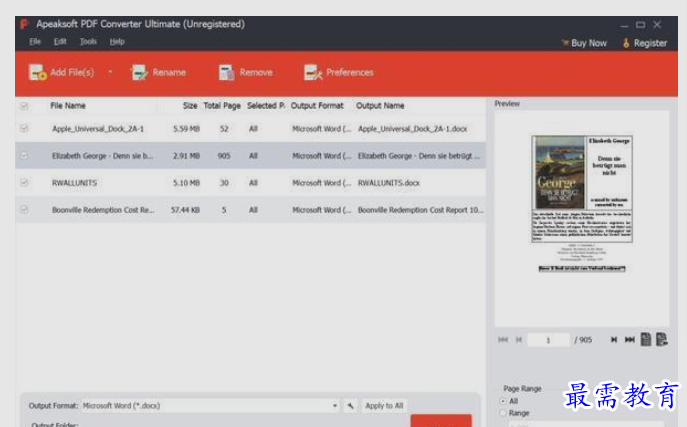Open the bottom Output Format dropdown
This screenshot has width=687, height=427.
pos(210,406)
